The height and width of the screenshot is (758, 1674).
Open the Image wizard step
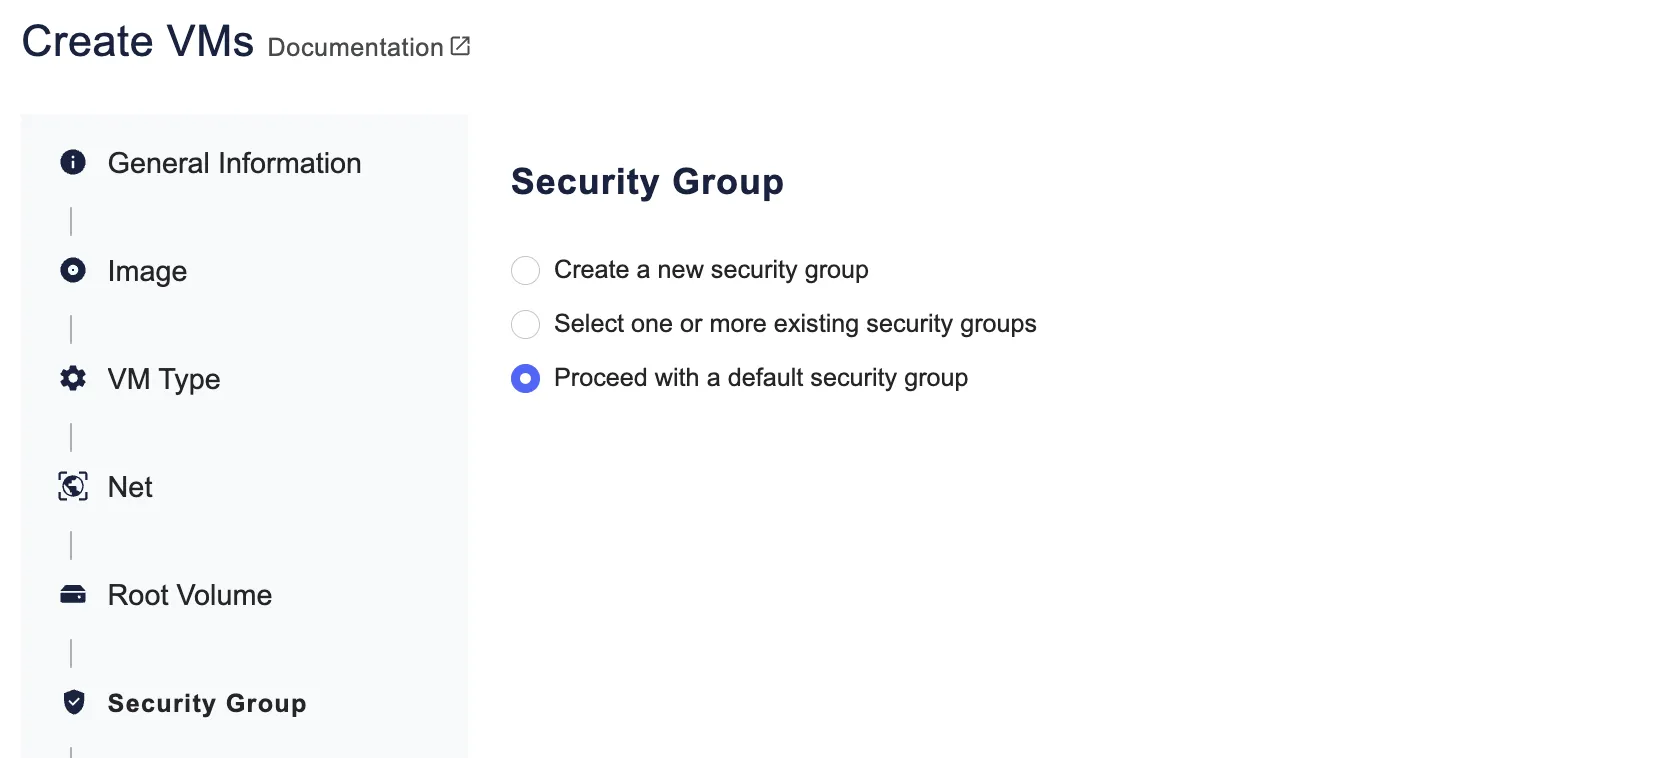(x=147, y=271)
